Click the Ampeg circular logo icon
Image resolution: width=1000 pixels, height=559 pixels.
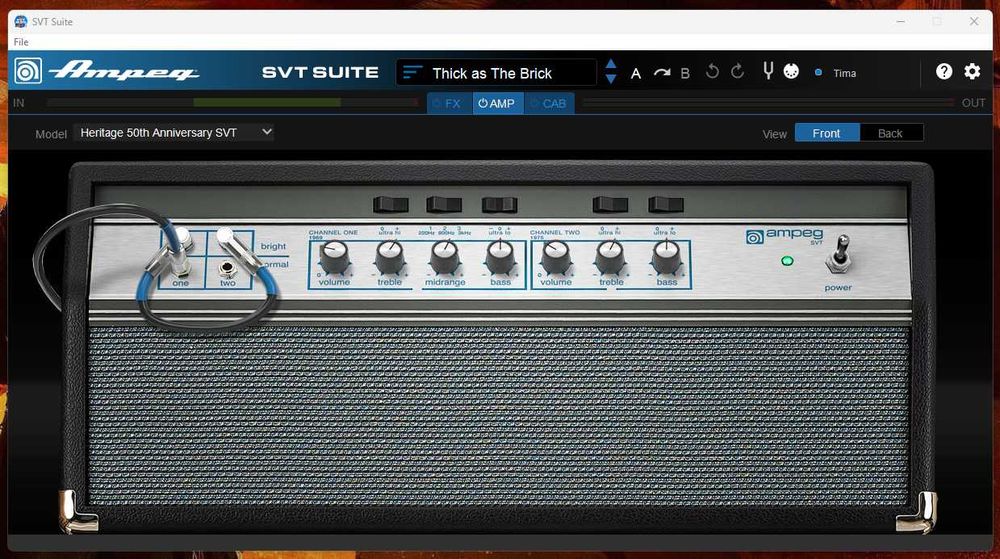pos(27,71)
